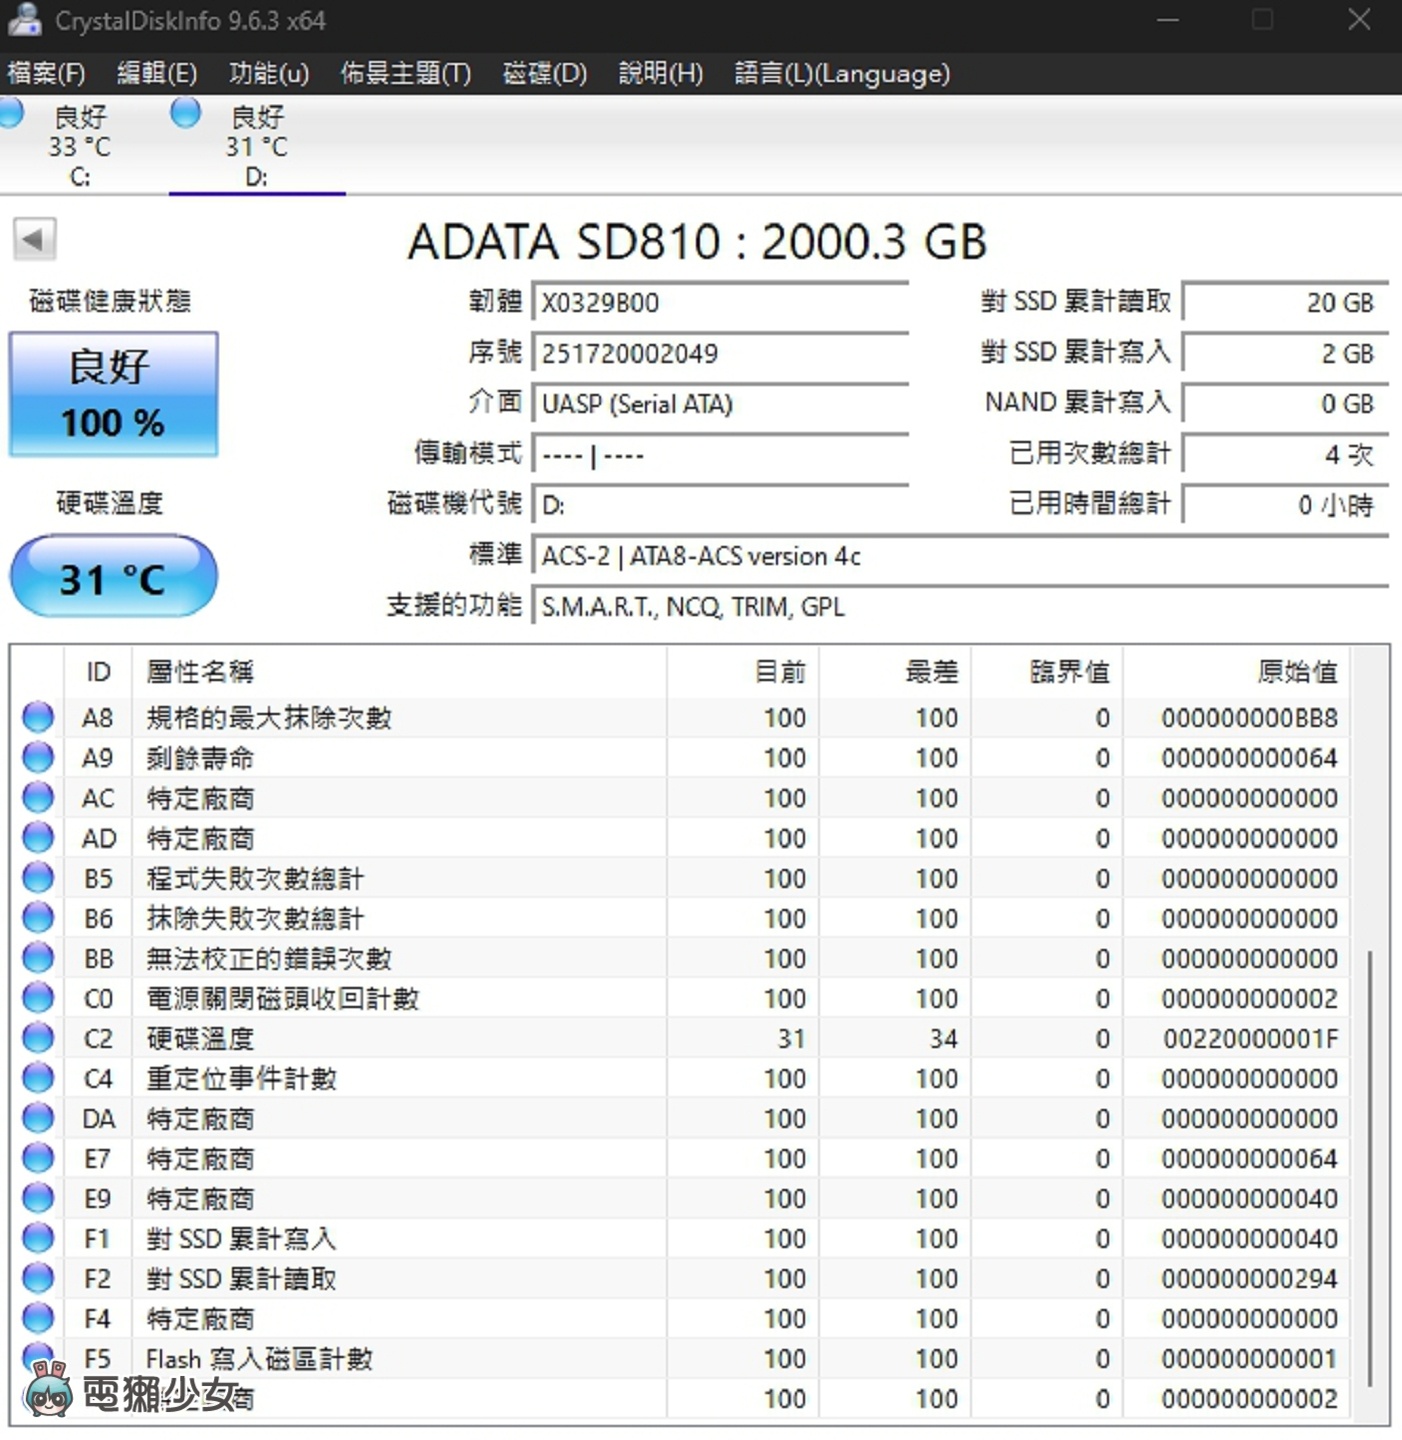Viewport: 1402px width, 1440px height.
Task: Open the 磁碟(D) menu
Action: (545, 73)
